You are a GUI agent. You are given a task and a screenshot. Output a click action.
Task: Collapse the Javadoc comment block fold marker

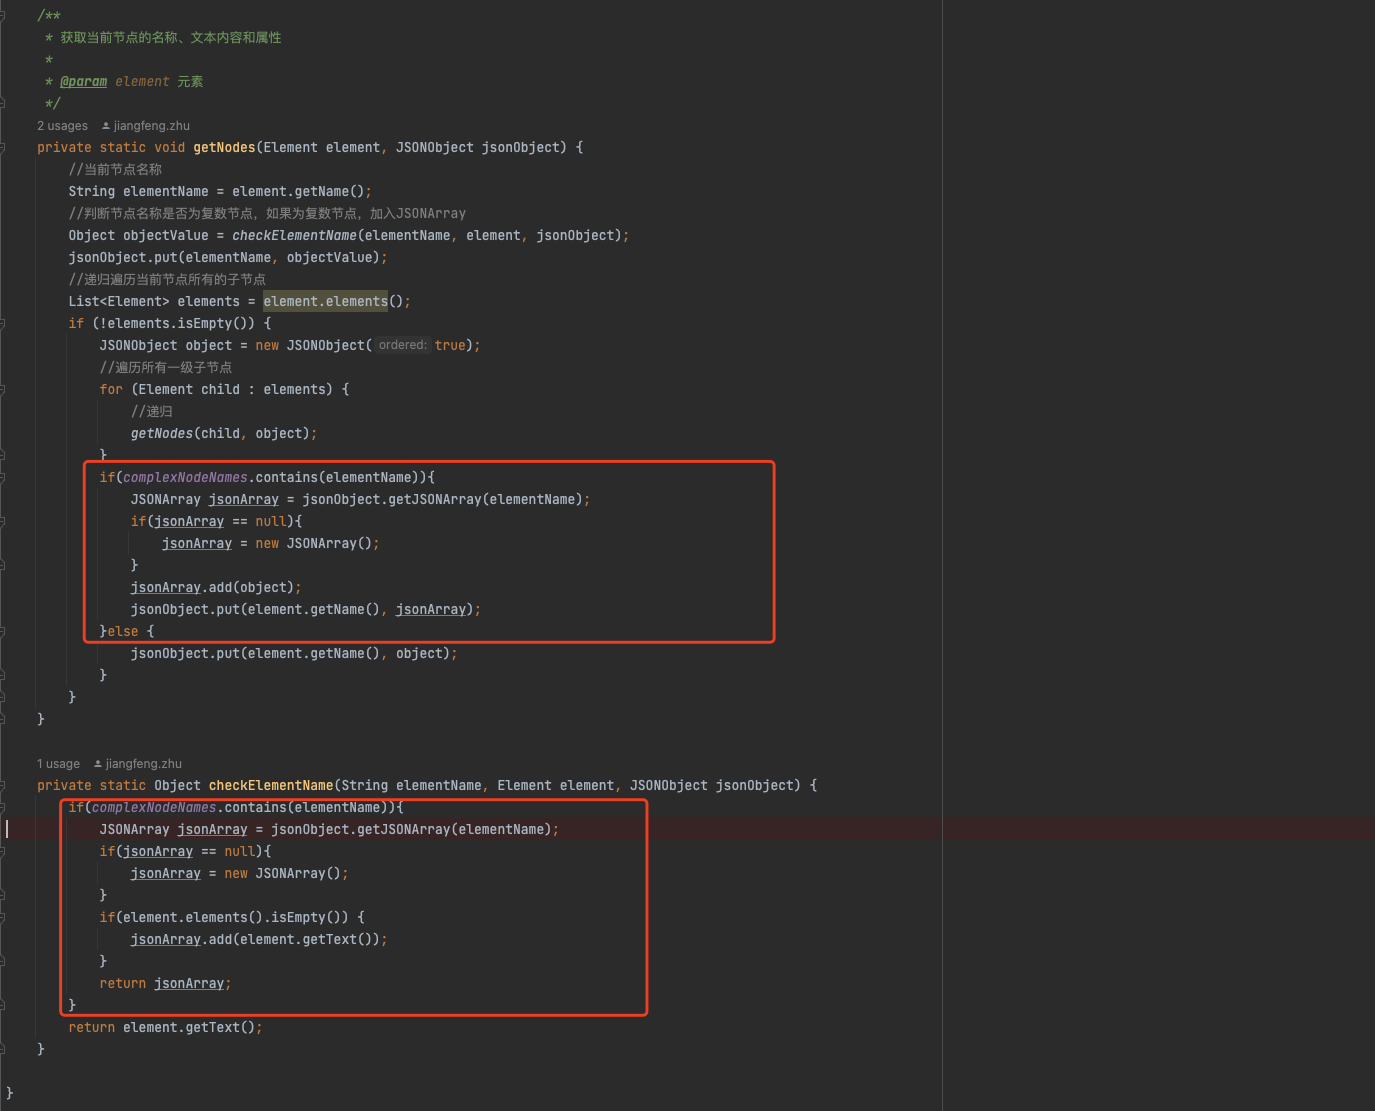tap(3, 16)
